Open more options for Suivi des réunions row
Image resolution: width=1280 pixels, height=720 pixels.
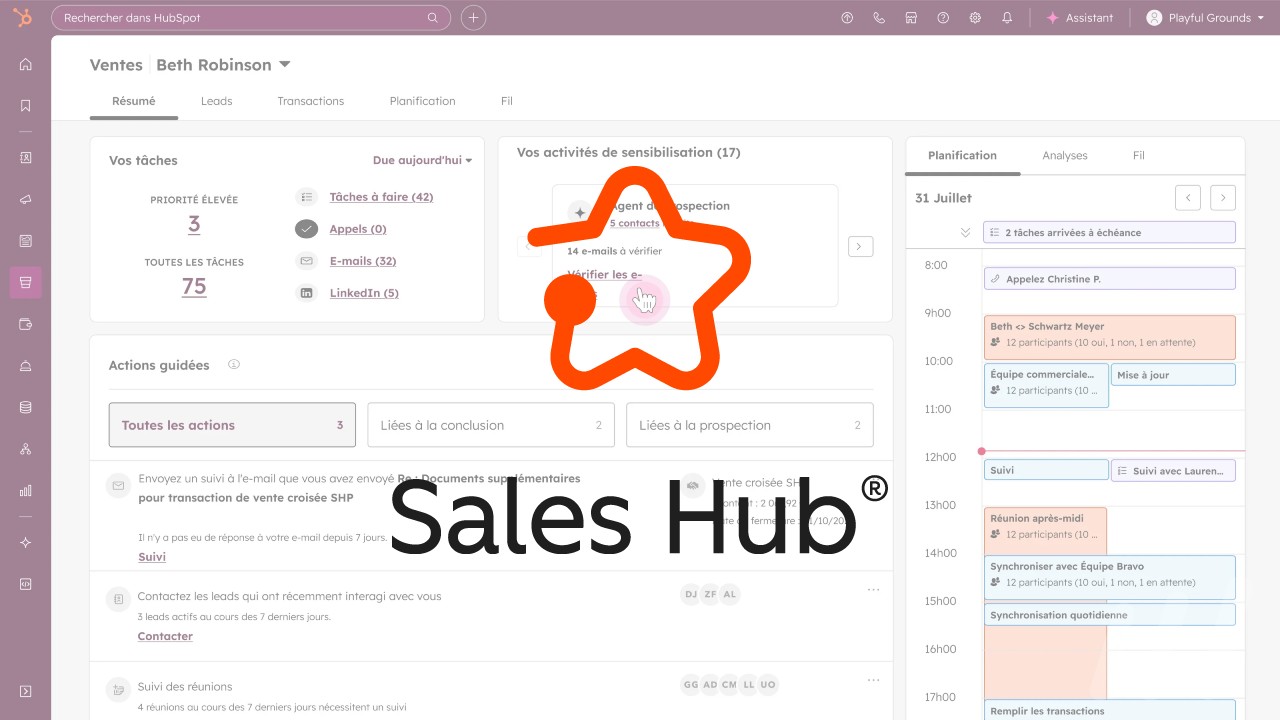click(873, 680)
